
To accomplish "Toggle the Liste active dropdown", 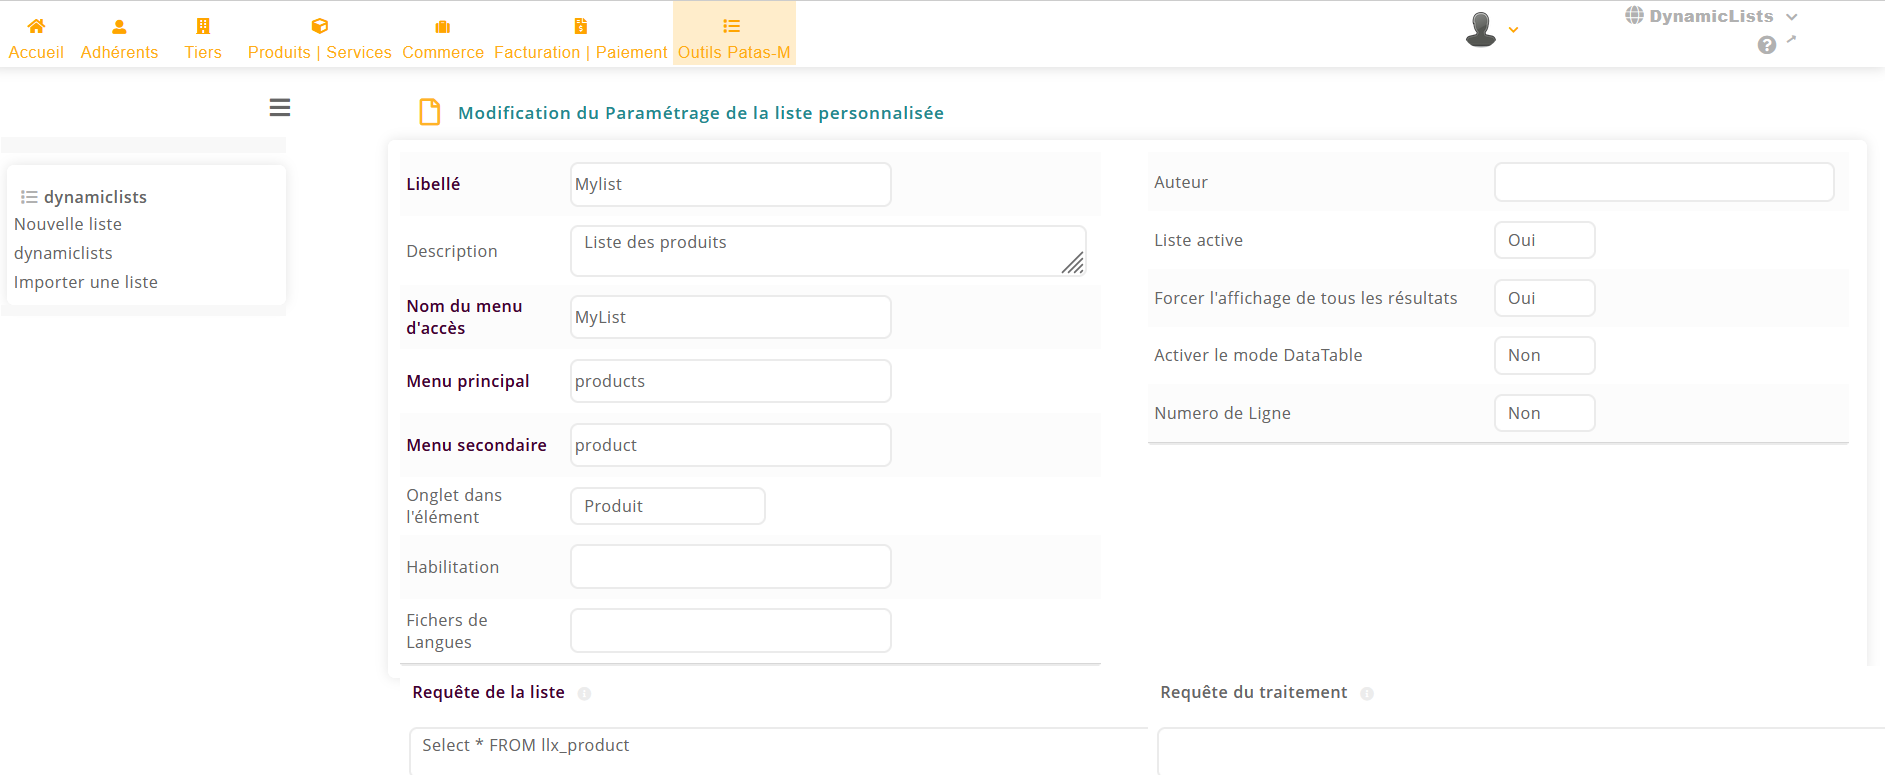I will (x=1544, y=240).
